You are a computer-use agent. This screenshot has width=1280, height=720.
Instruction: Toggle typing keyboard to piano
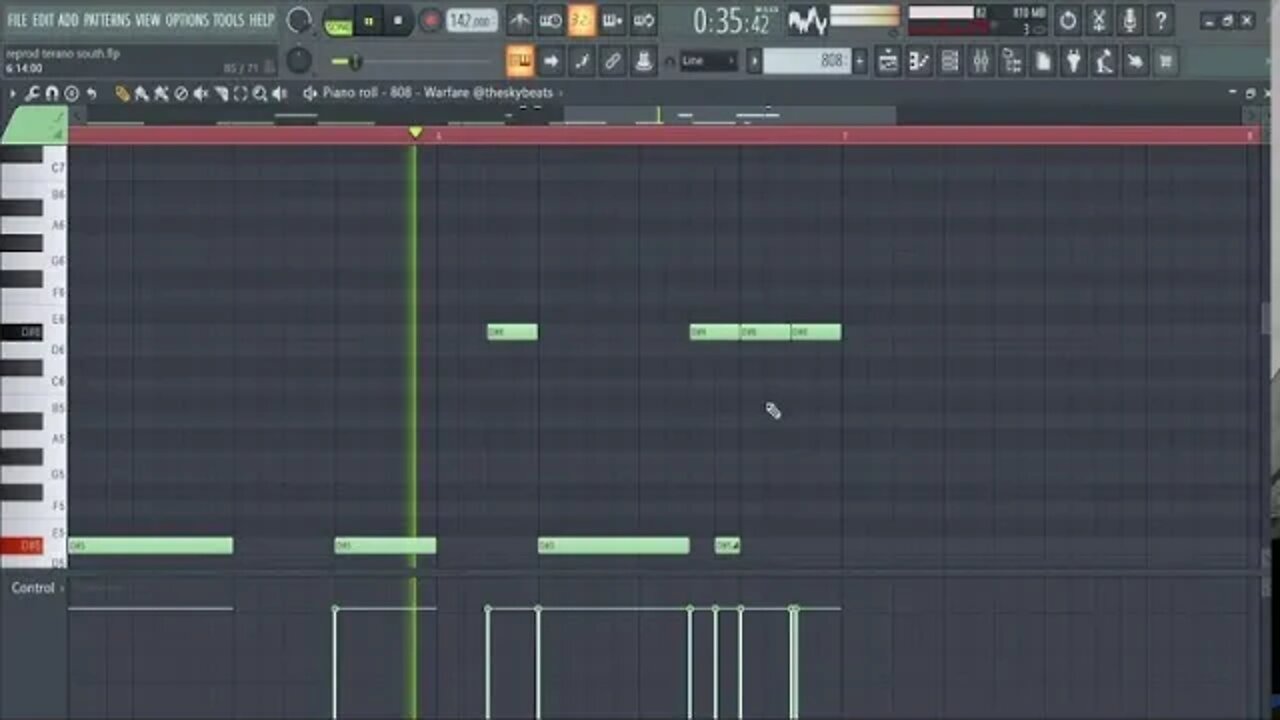coord(520,61)
